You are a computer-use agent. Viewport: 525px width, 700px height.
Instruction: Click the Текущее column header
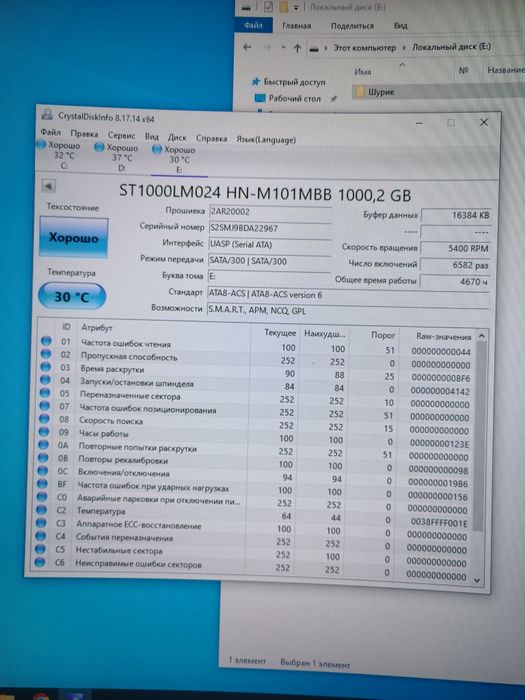[280, 333]
